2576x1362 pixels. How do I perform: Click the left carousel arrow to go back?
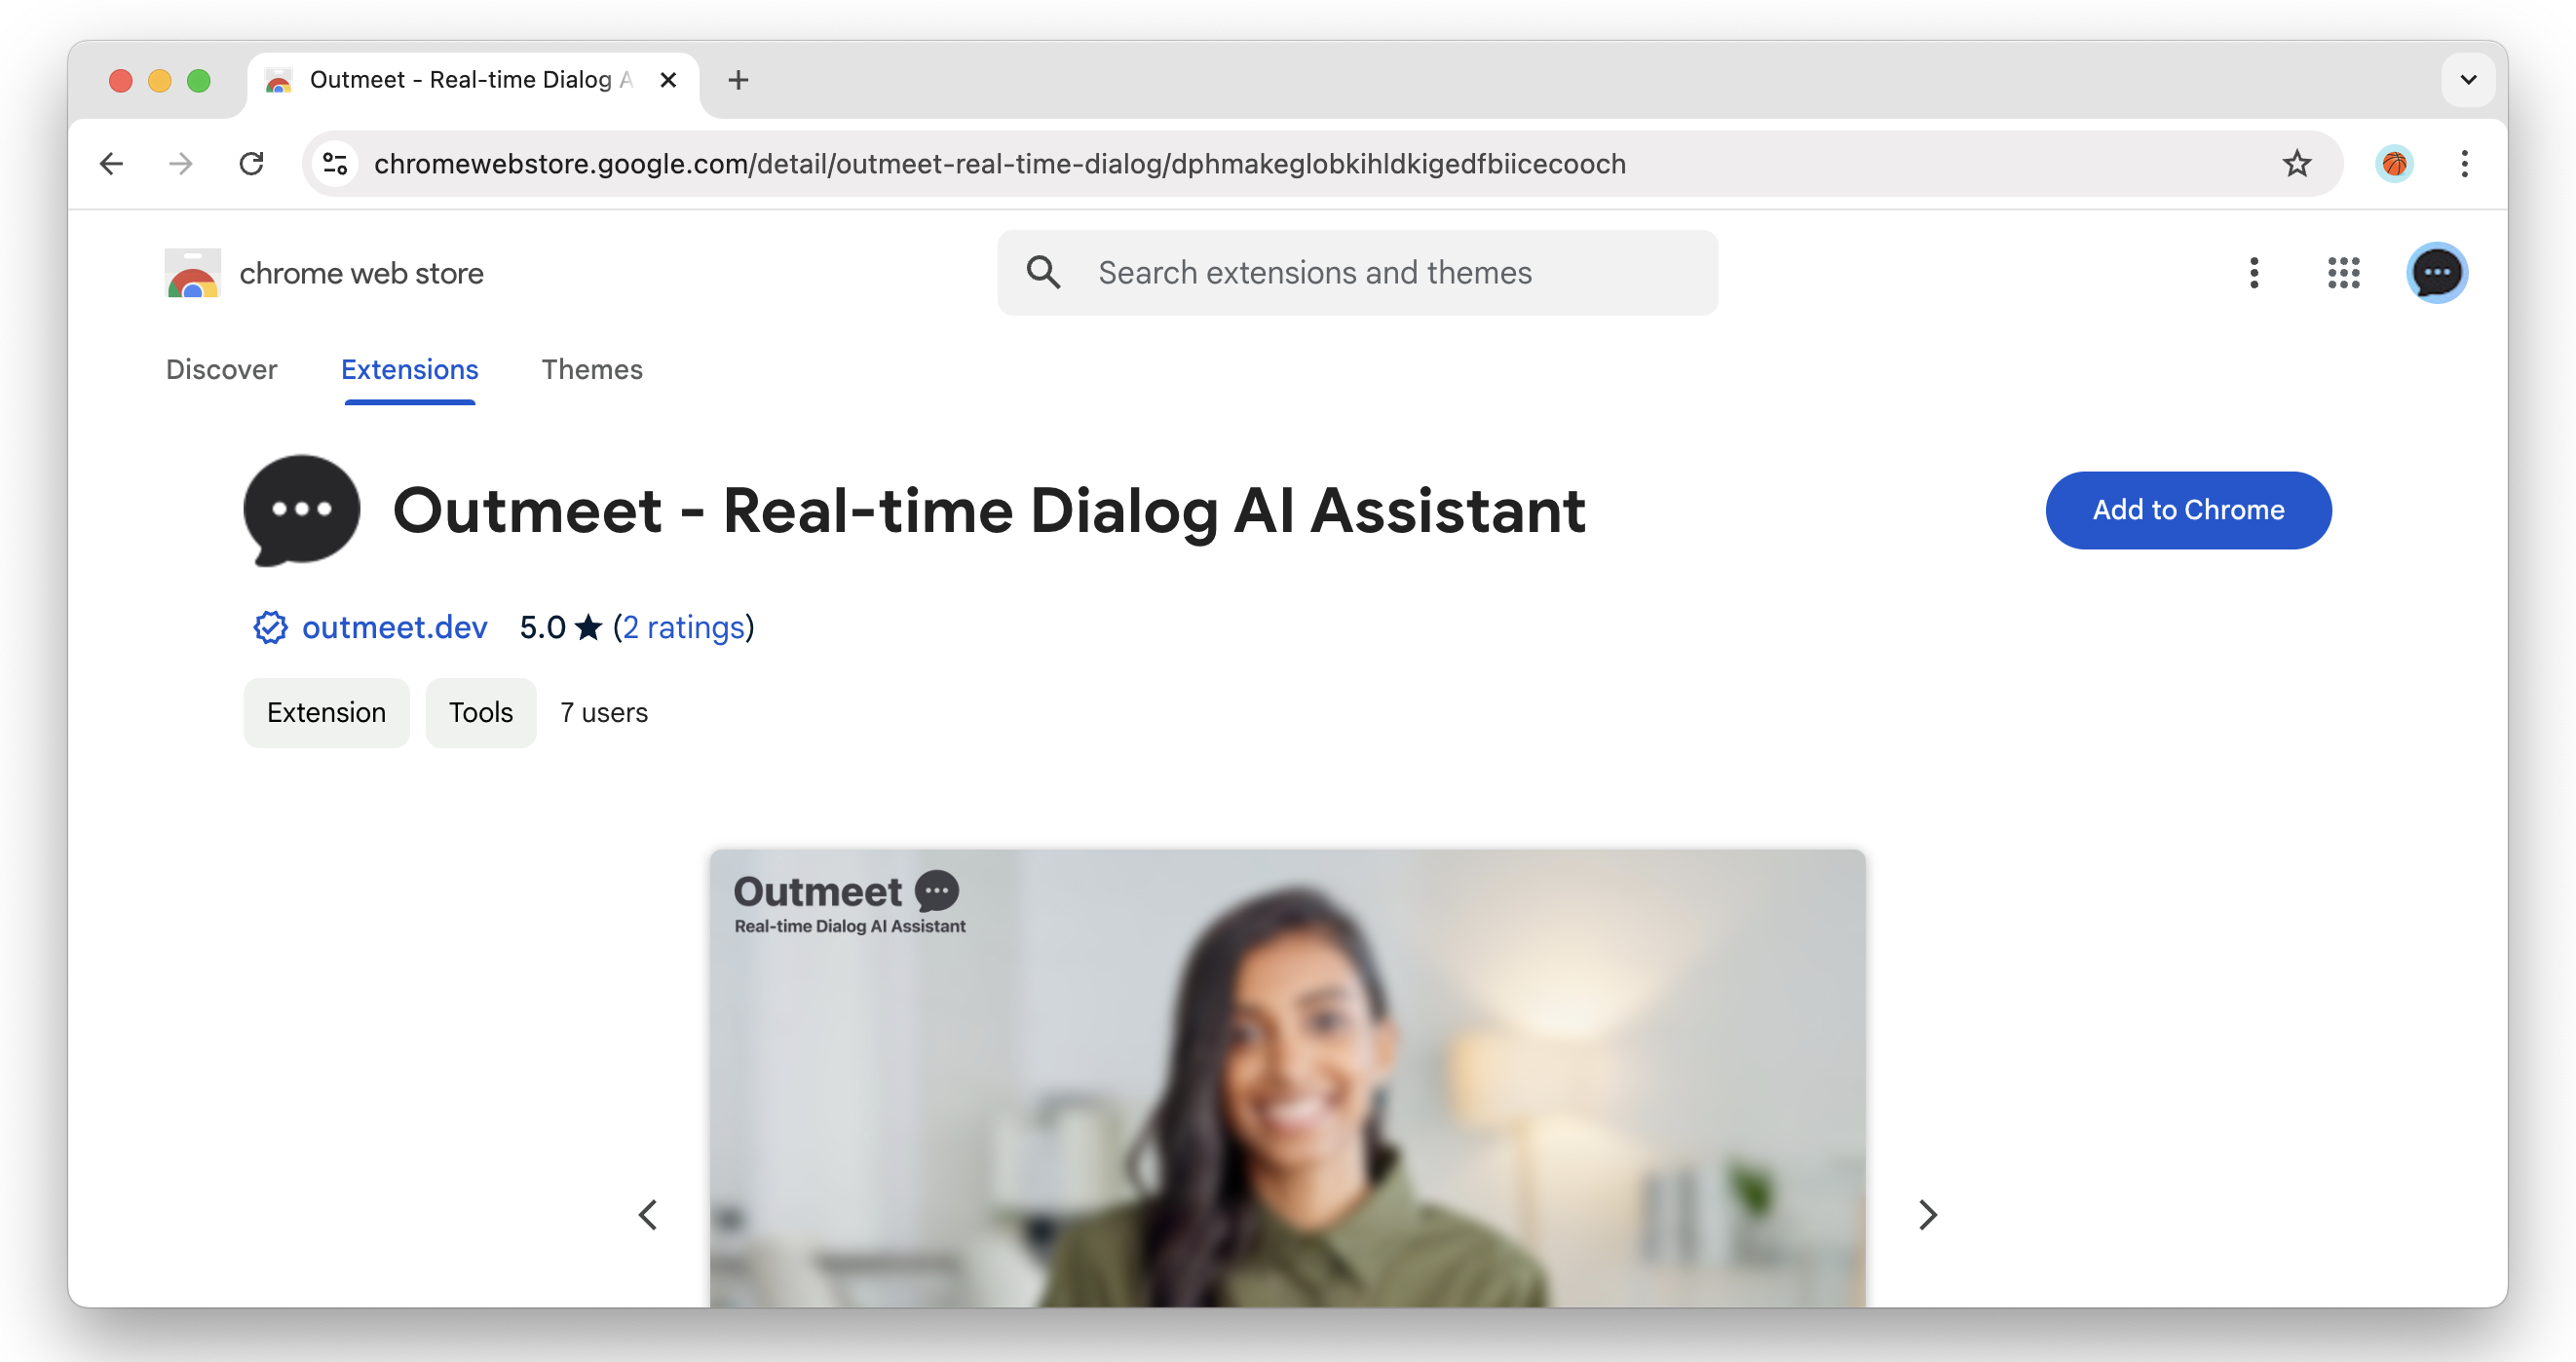pos(647,1216)
